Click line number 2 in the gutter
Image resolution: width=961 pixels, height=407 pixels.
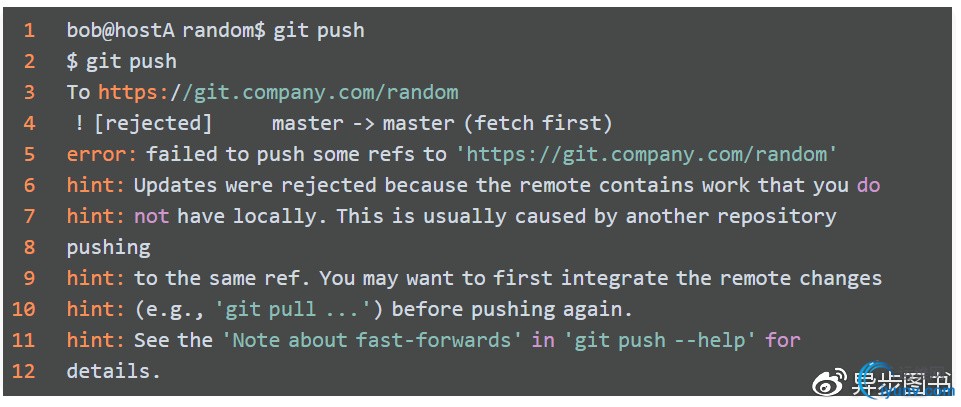point(29,62)
